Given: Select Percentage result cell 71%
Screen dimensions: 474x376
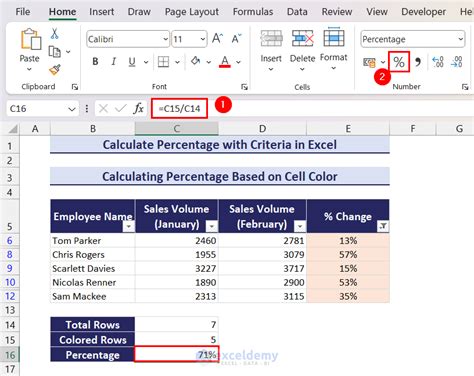Looking at the screenshot, I should [x=177, y=354].
